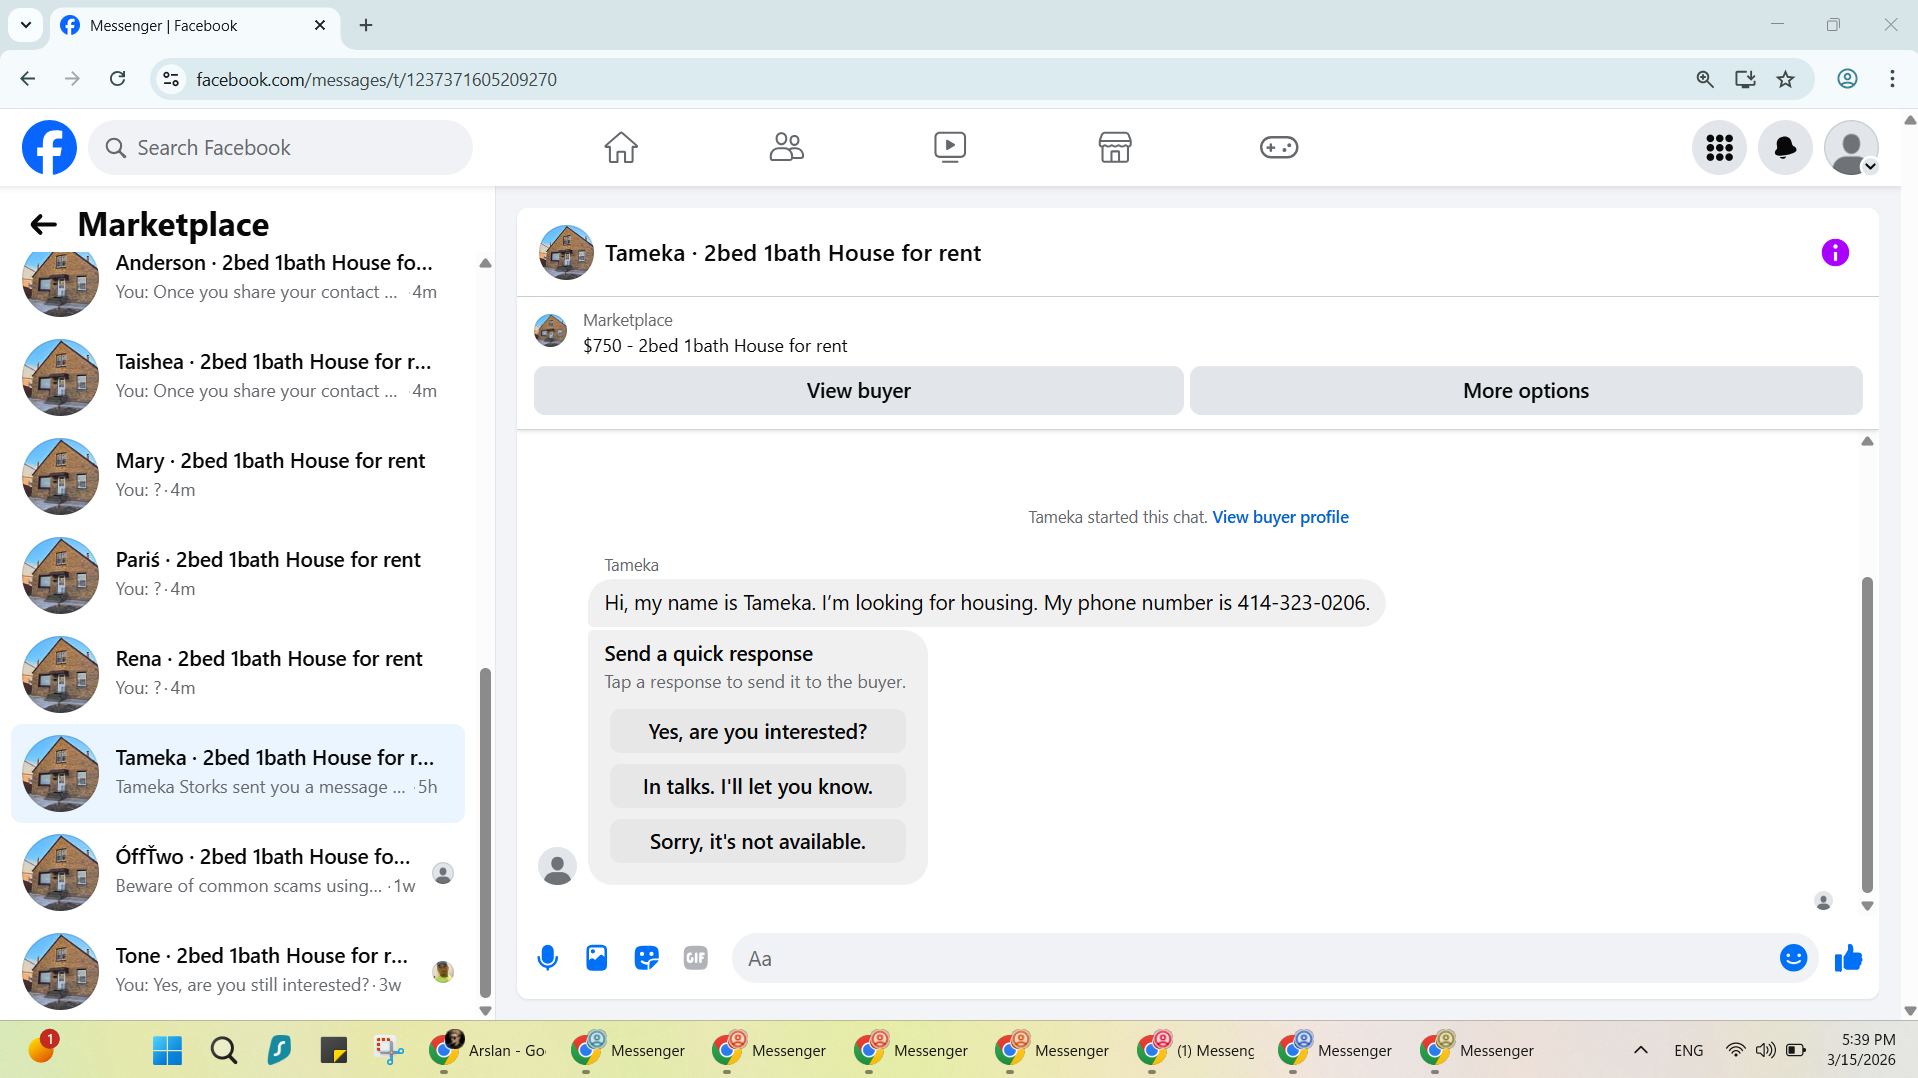Send "Yes, are you interested?" quick response
This screenshot has width=1918, height=1078.
coord(758,732)
